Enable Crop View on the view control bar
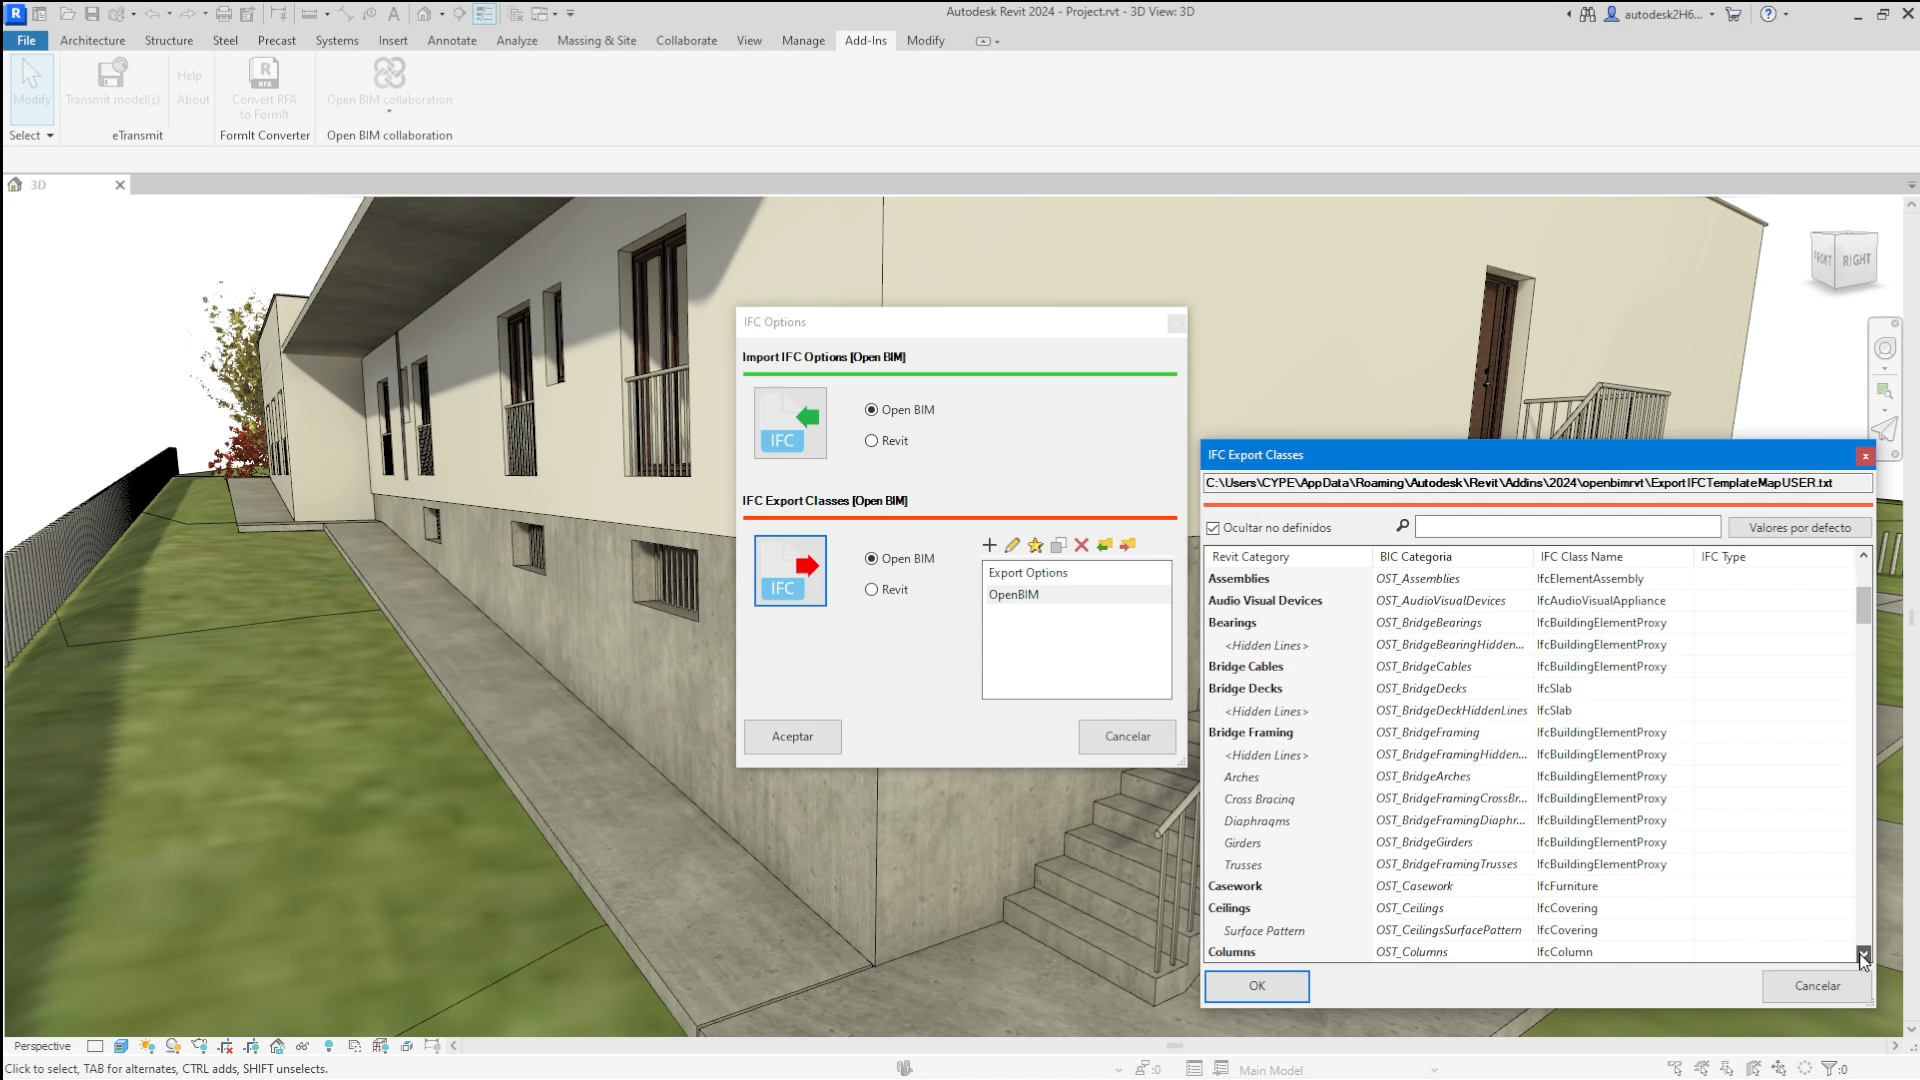This screenshot has height=1080, width=1920. [x=224, y=1046]
